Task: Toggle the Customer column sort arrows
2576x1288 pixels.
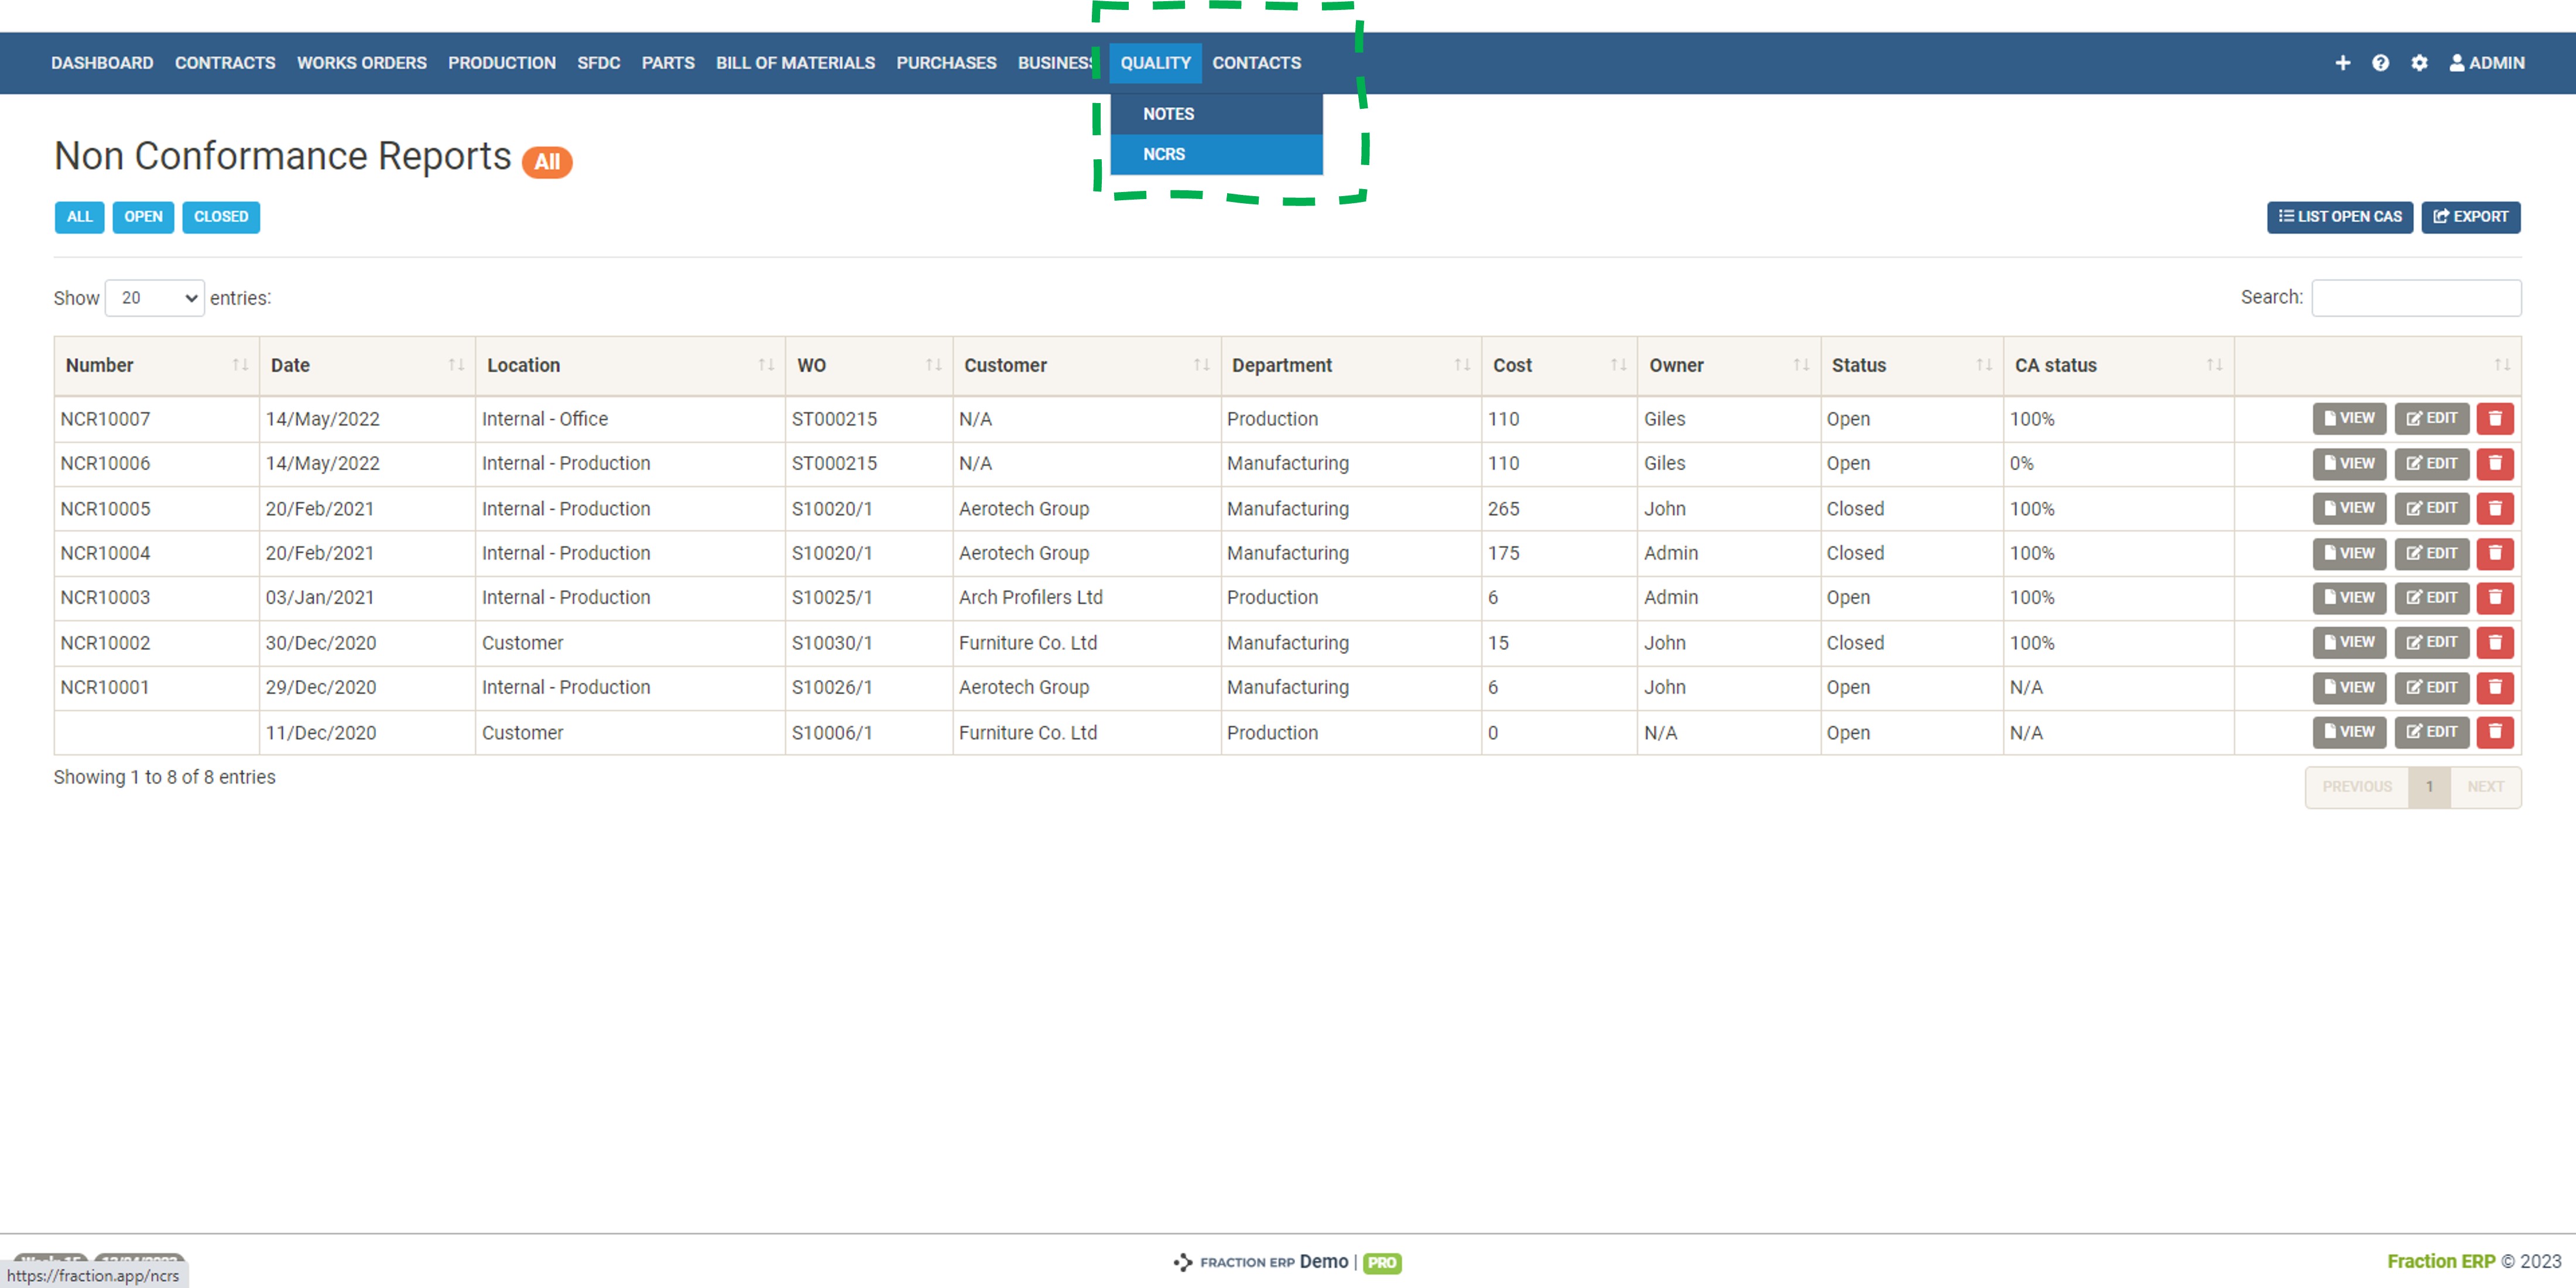Action: point(1201,365)
